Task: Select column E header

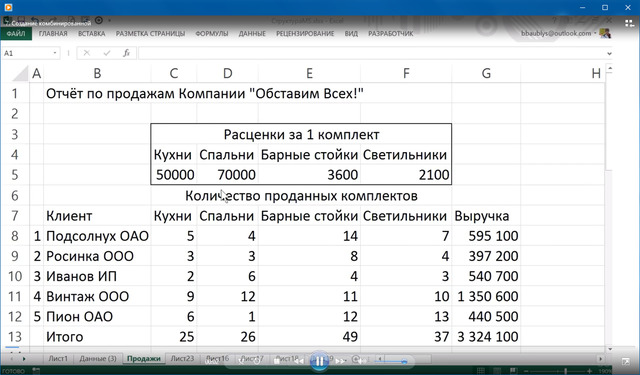Action: 309,73
